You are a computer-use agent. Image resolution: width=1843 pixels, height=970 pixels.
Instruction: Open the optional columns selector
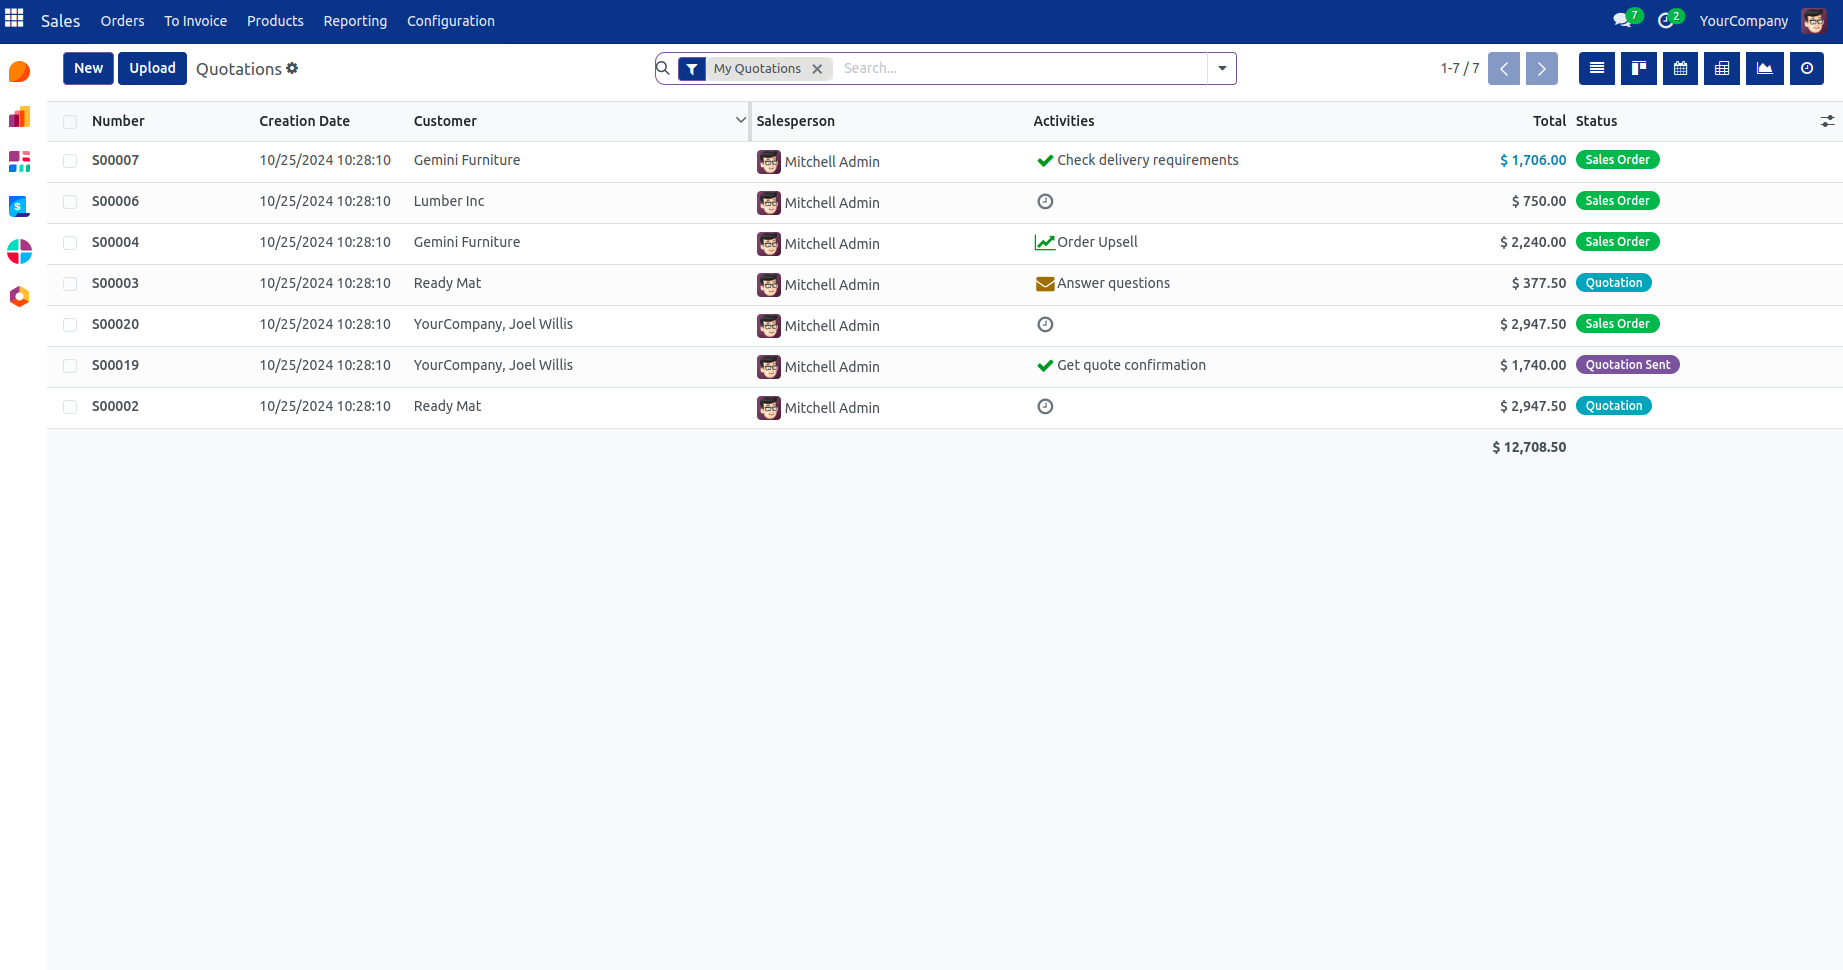tap(1827, 121)
